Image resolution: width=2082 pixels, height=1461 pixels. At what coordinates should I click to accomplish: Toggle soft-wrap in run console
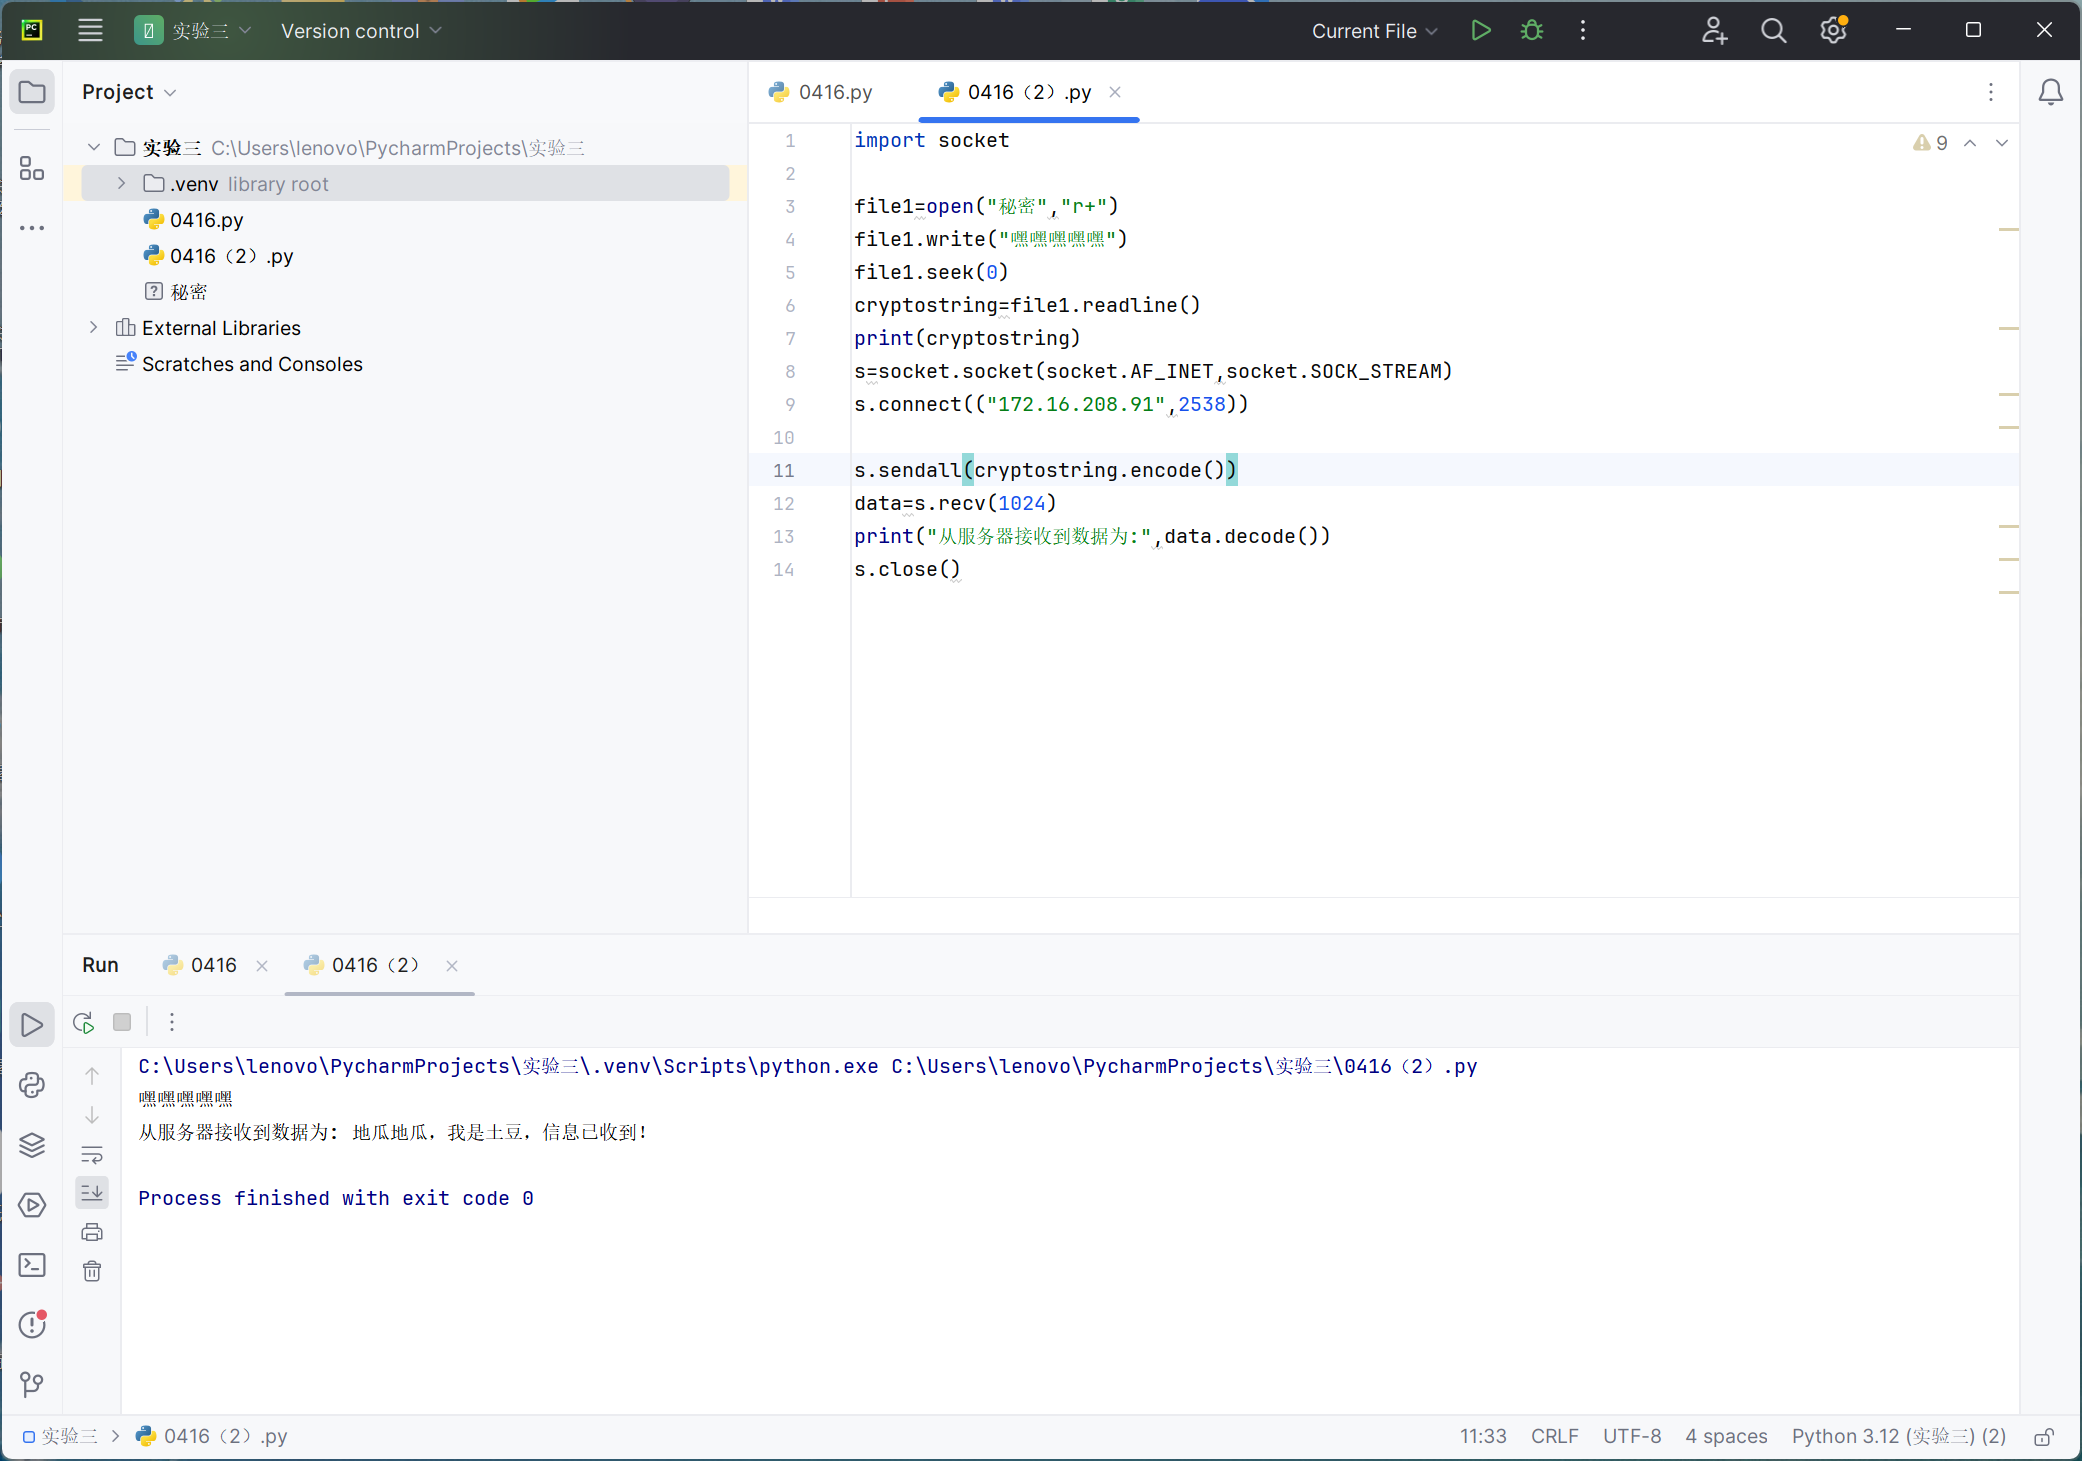click(x=92, y=1155)
